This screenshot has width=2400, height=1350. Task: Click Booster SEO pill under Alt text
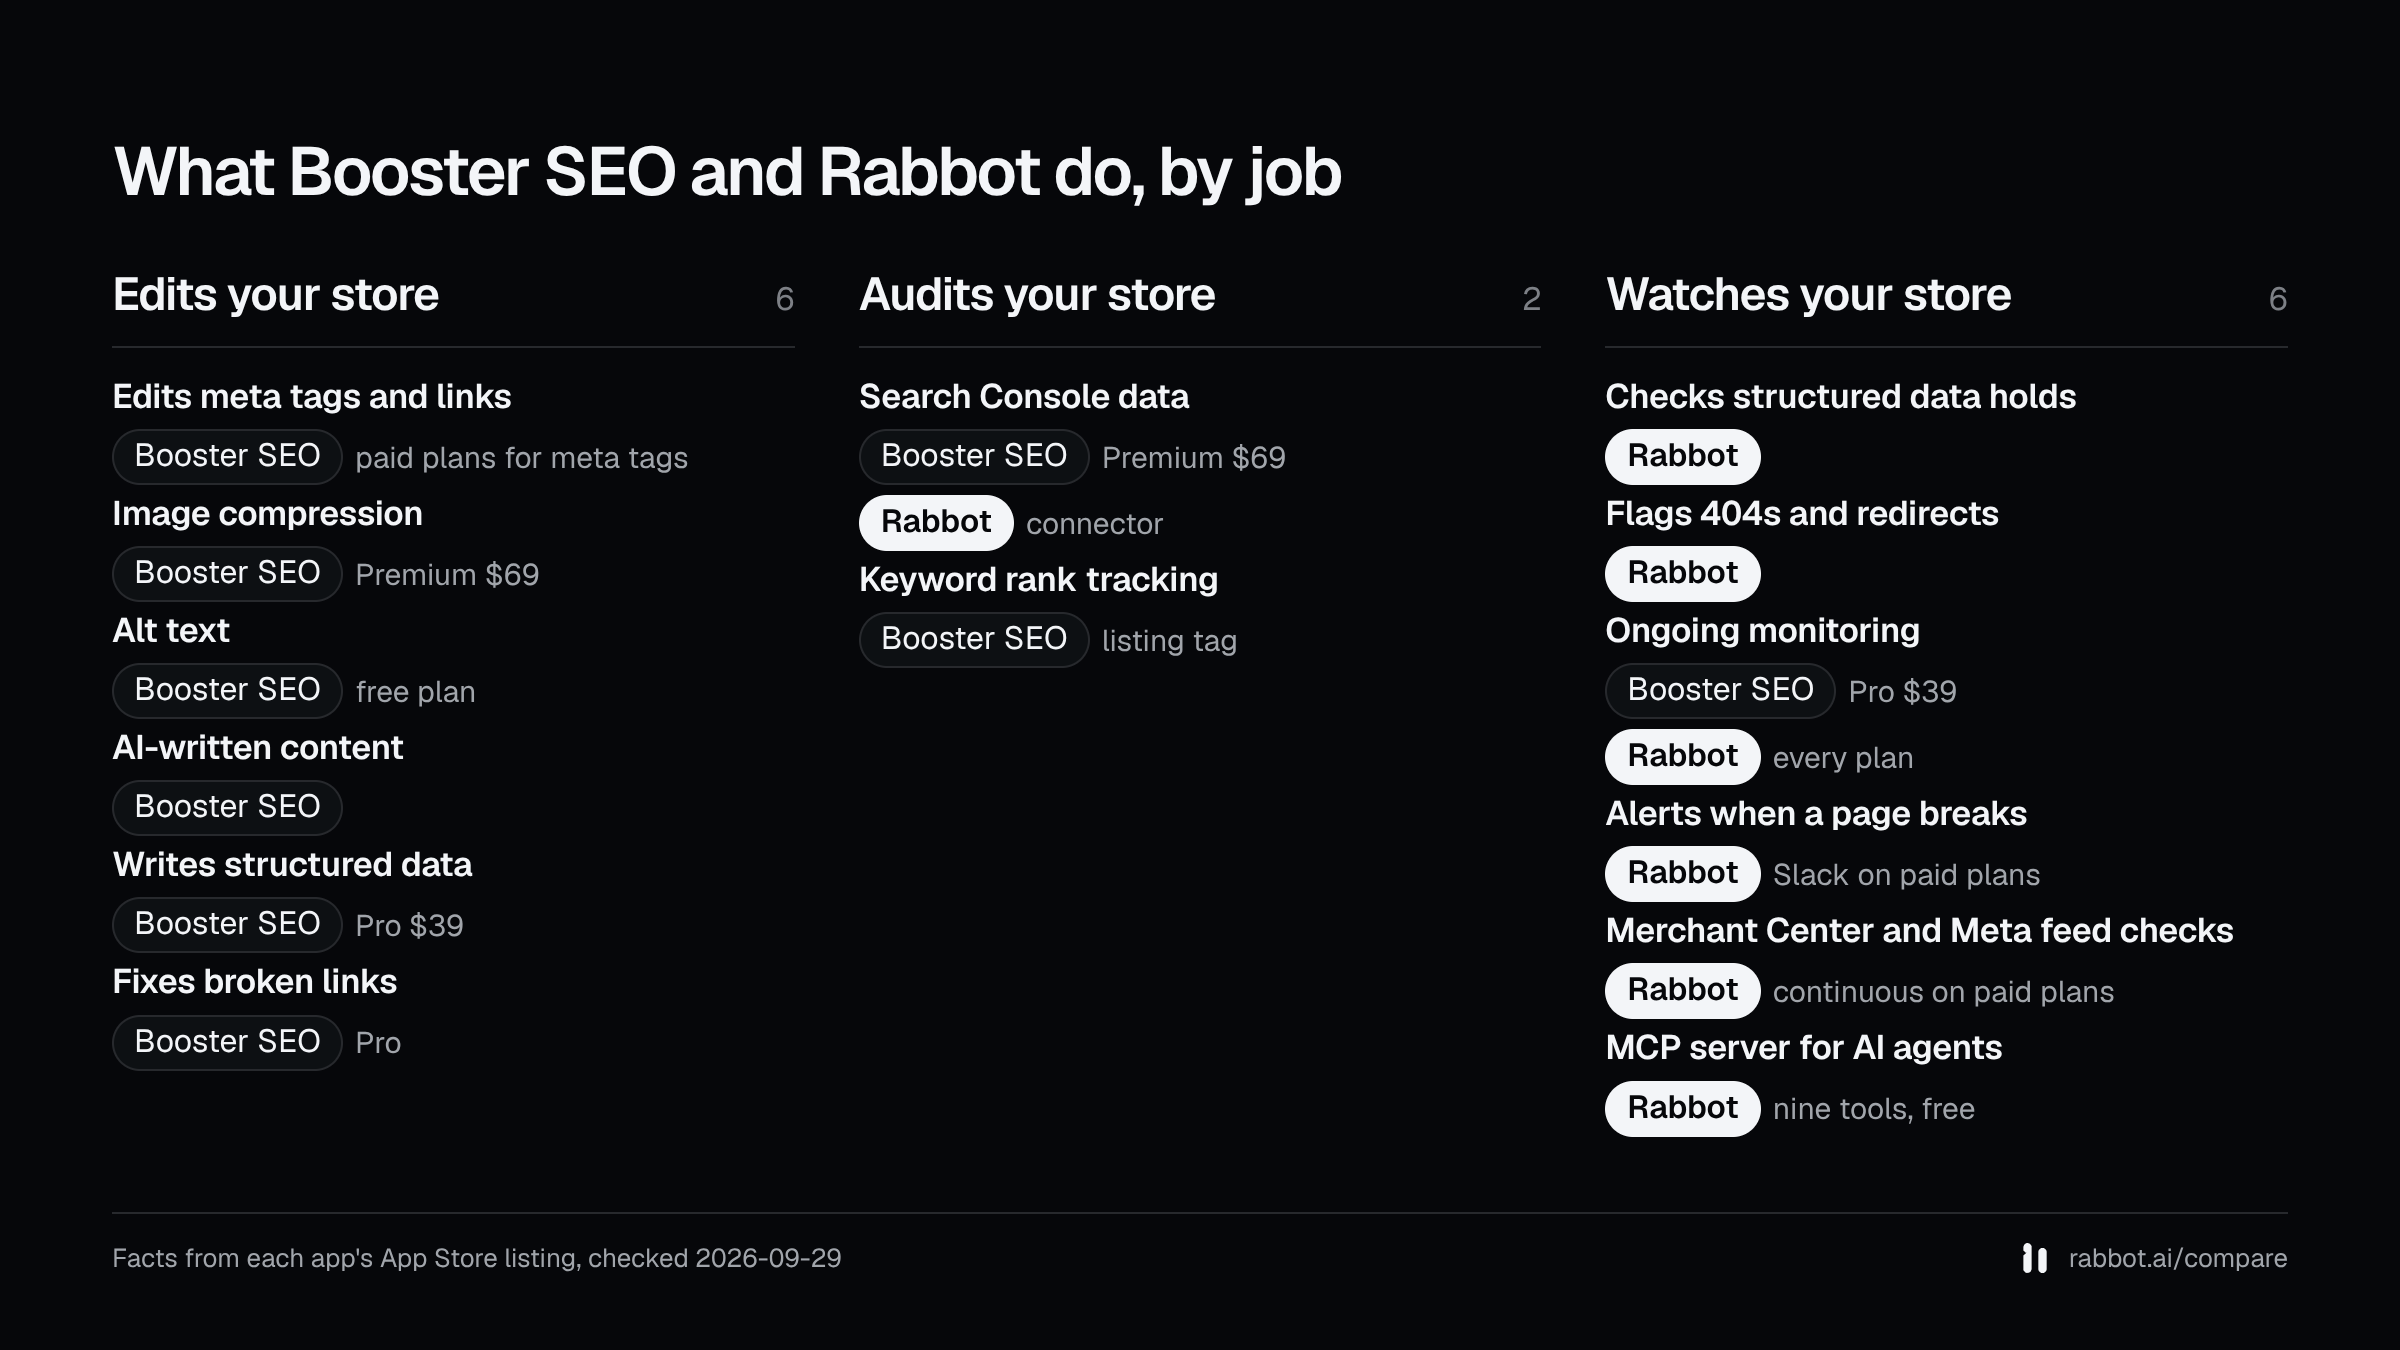coord(227,690)
